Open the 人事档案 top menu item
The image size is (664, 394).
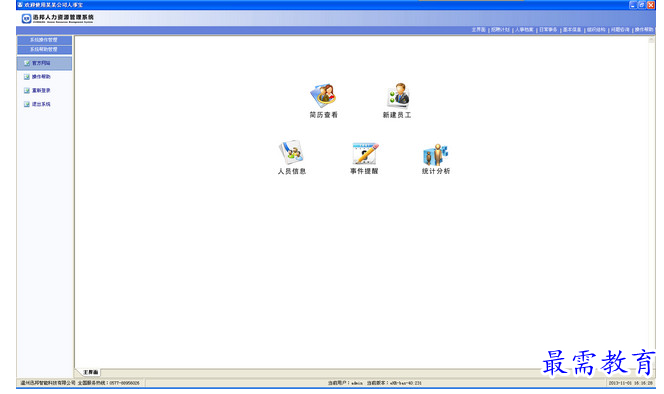point(524,30)
